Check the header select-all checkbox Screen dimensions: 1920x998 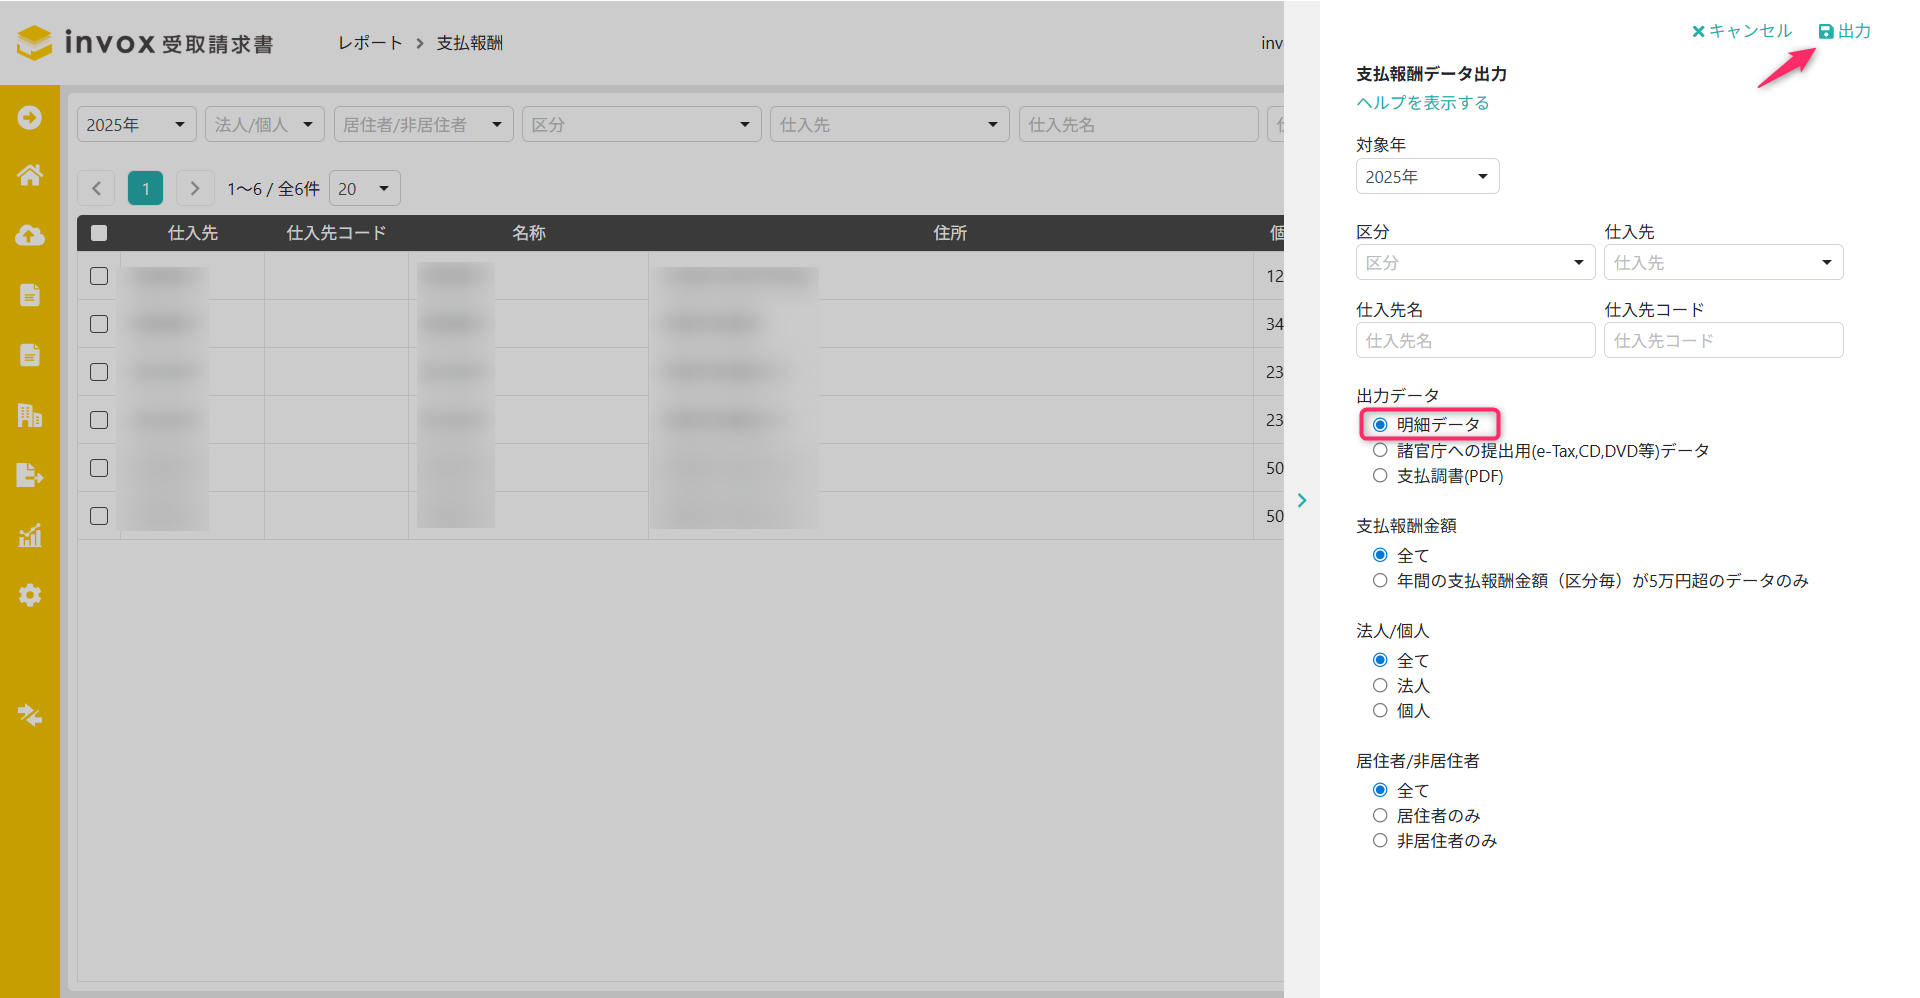(99, 233)
